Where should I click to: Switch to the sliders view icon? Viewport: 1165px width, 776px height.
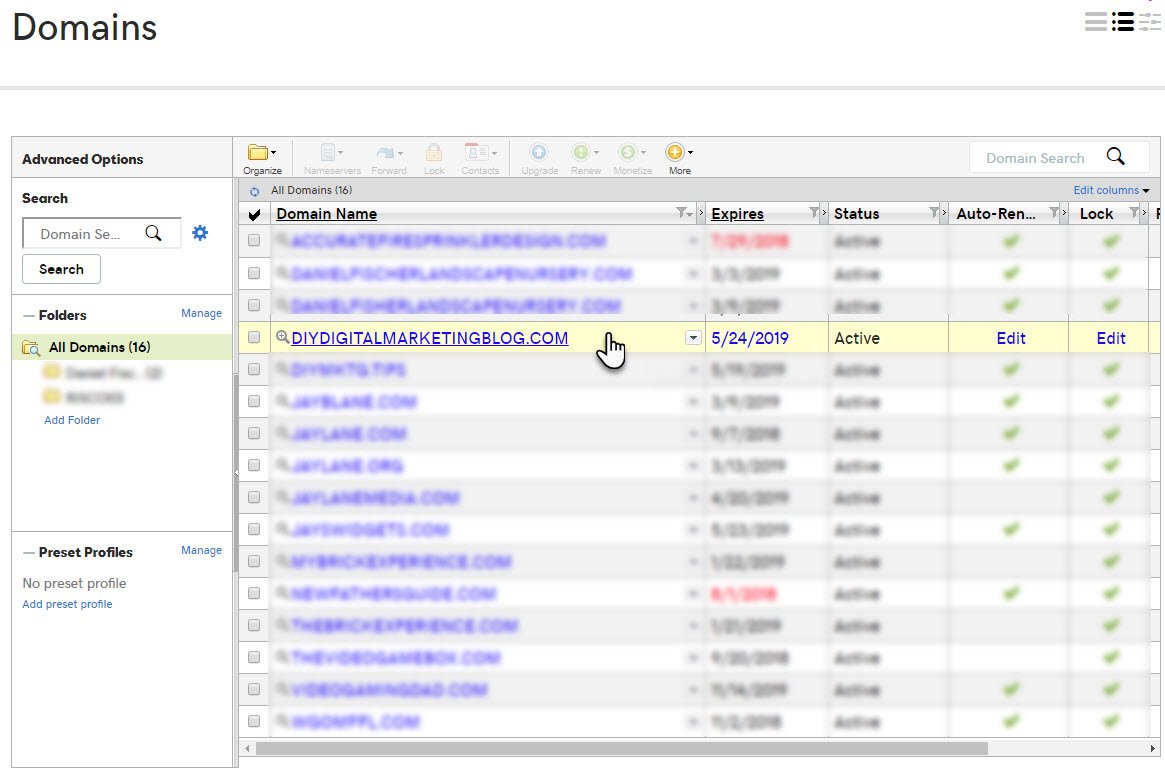point(1149,22)
